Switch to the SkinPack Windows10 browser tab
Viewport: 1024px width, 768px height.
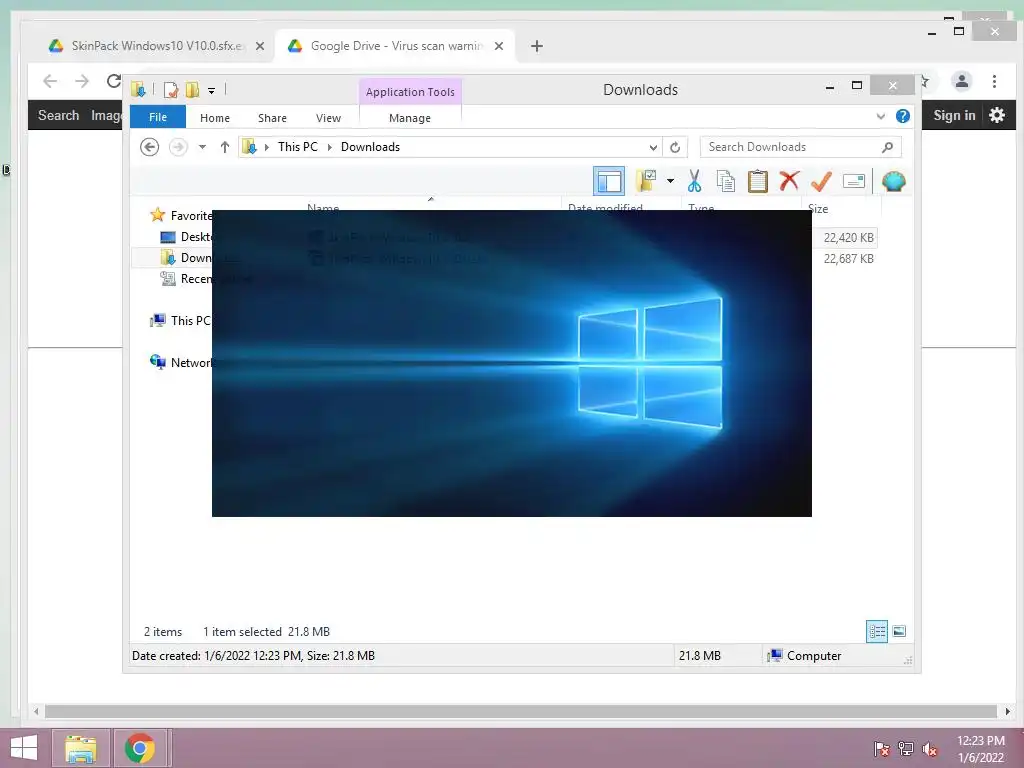[157, 46]
